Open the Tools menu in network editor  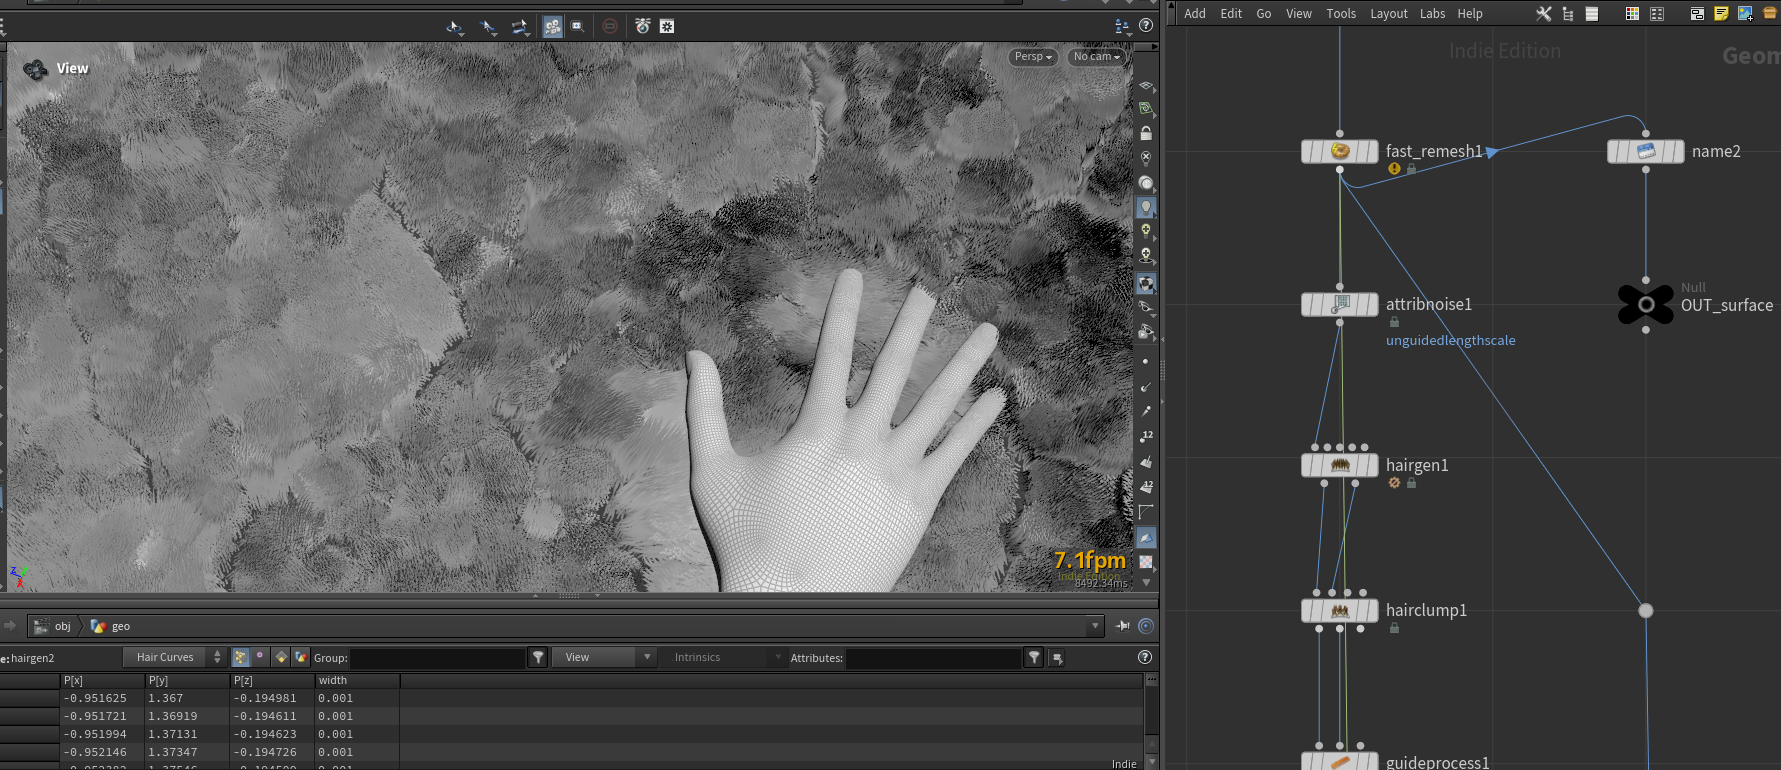[x=1341, y=14]
